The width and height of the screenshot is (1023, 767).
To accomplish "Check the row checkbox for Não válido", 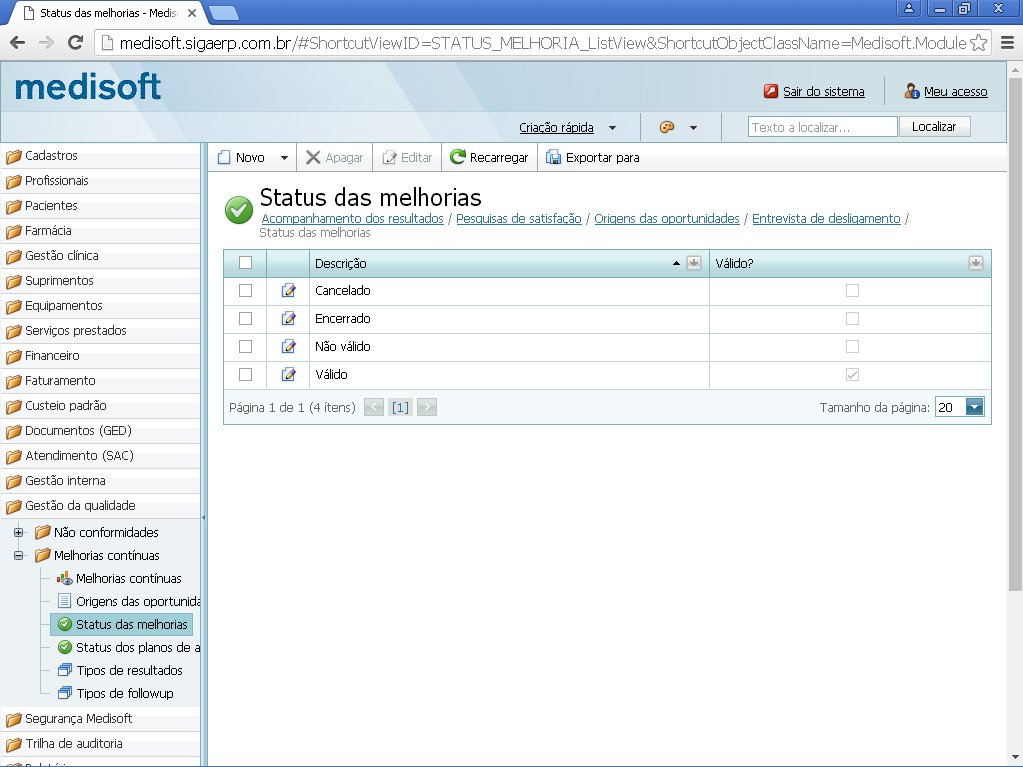I will (243, 346).
